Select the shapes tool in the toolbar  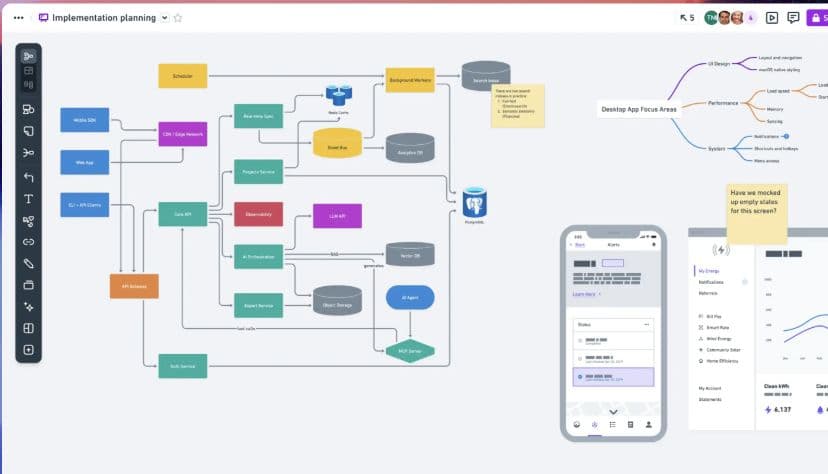[x=29, y=109]
